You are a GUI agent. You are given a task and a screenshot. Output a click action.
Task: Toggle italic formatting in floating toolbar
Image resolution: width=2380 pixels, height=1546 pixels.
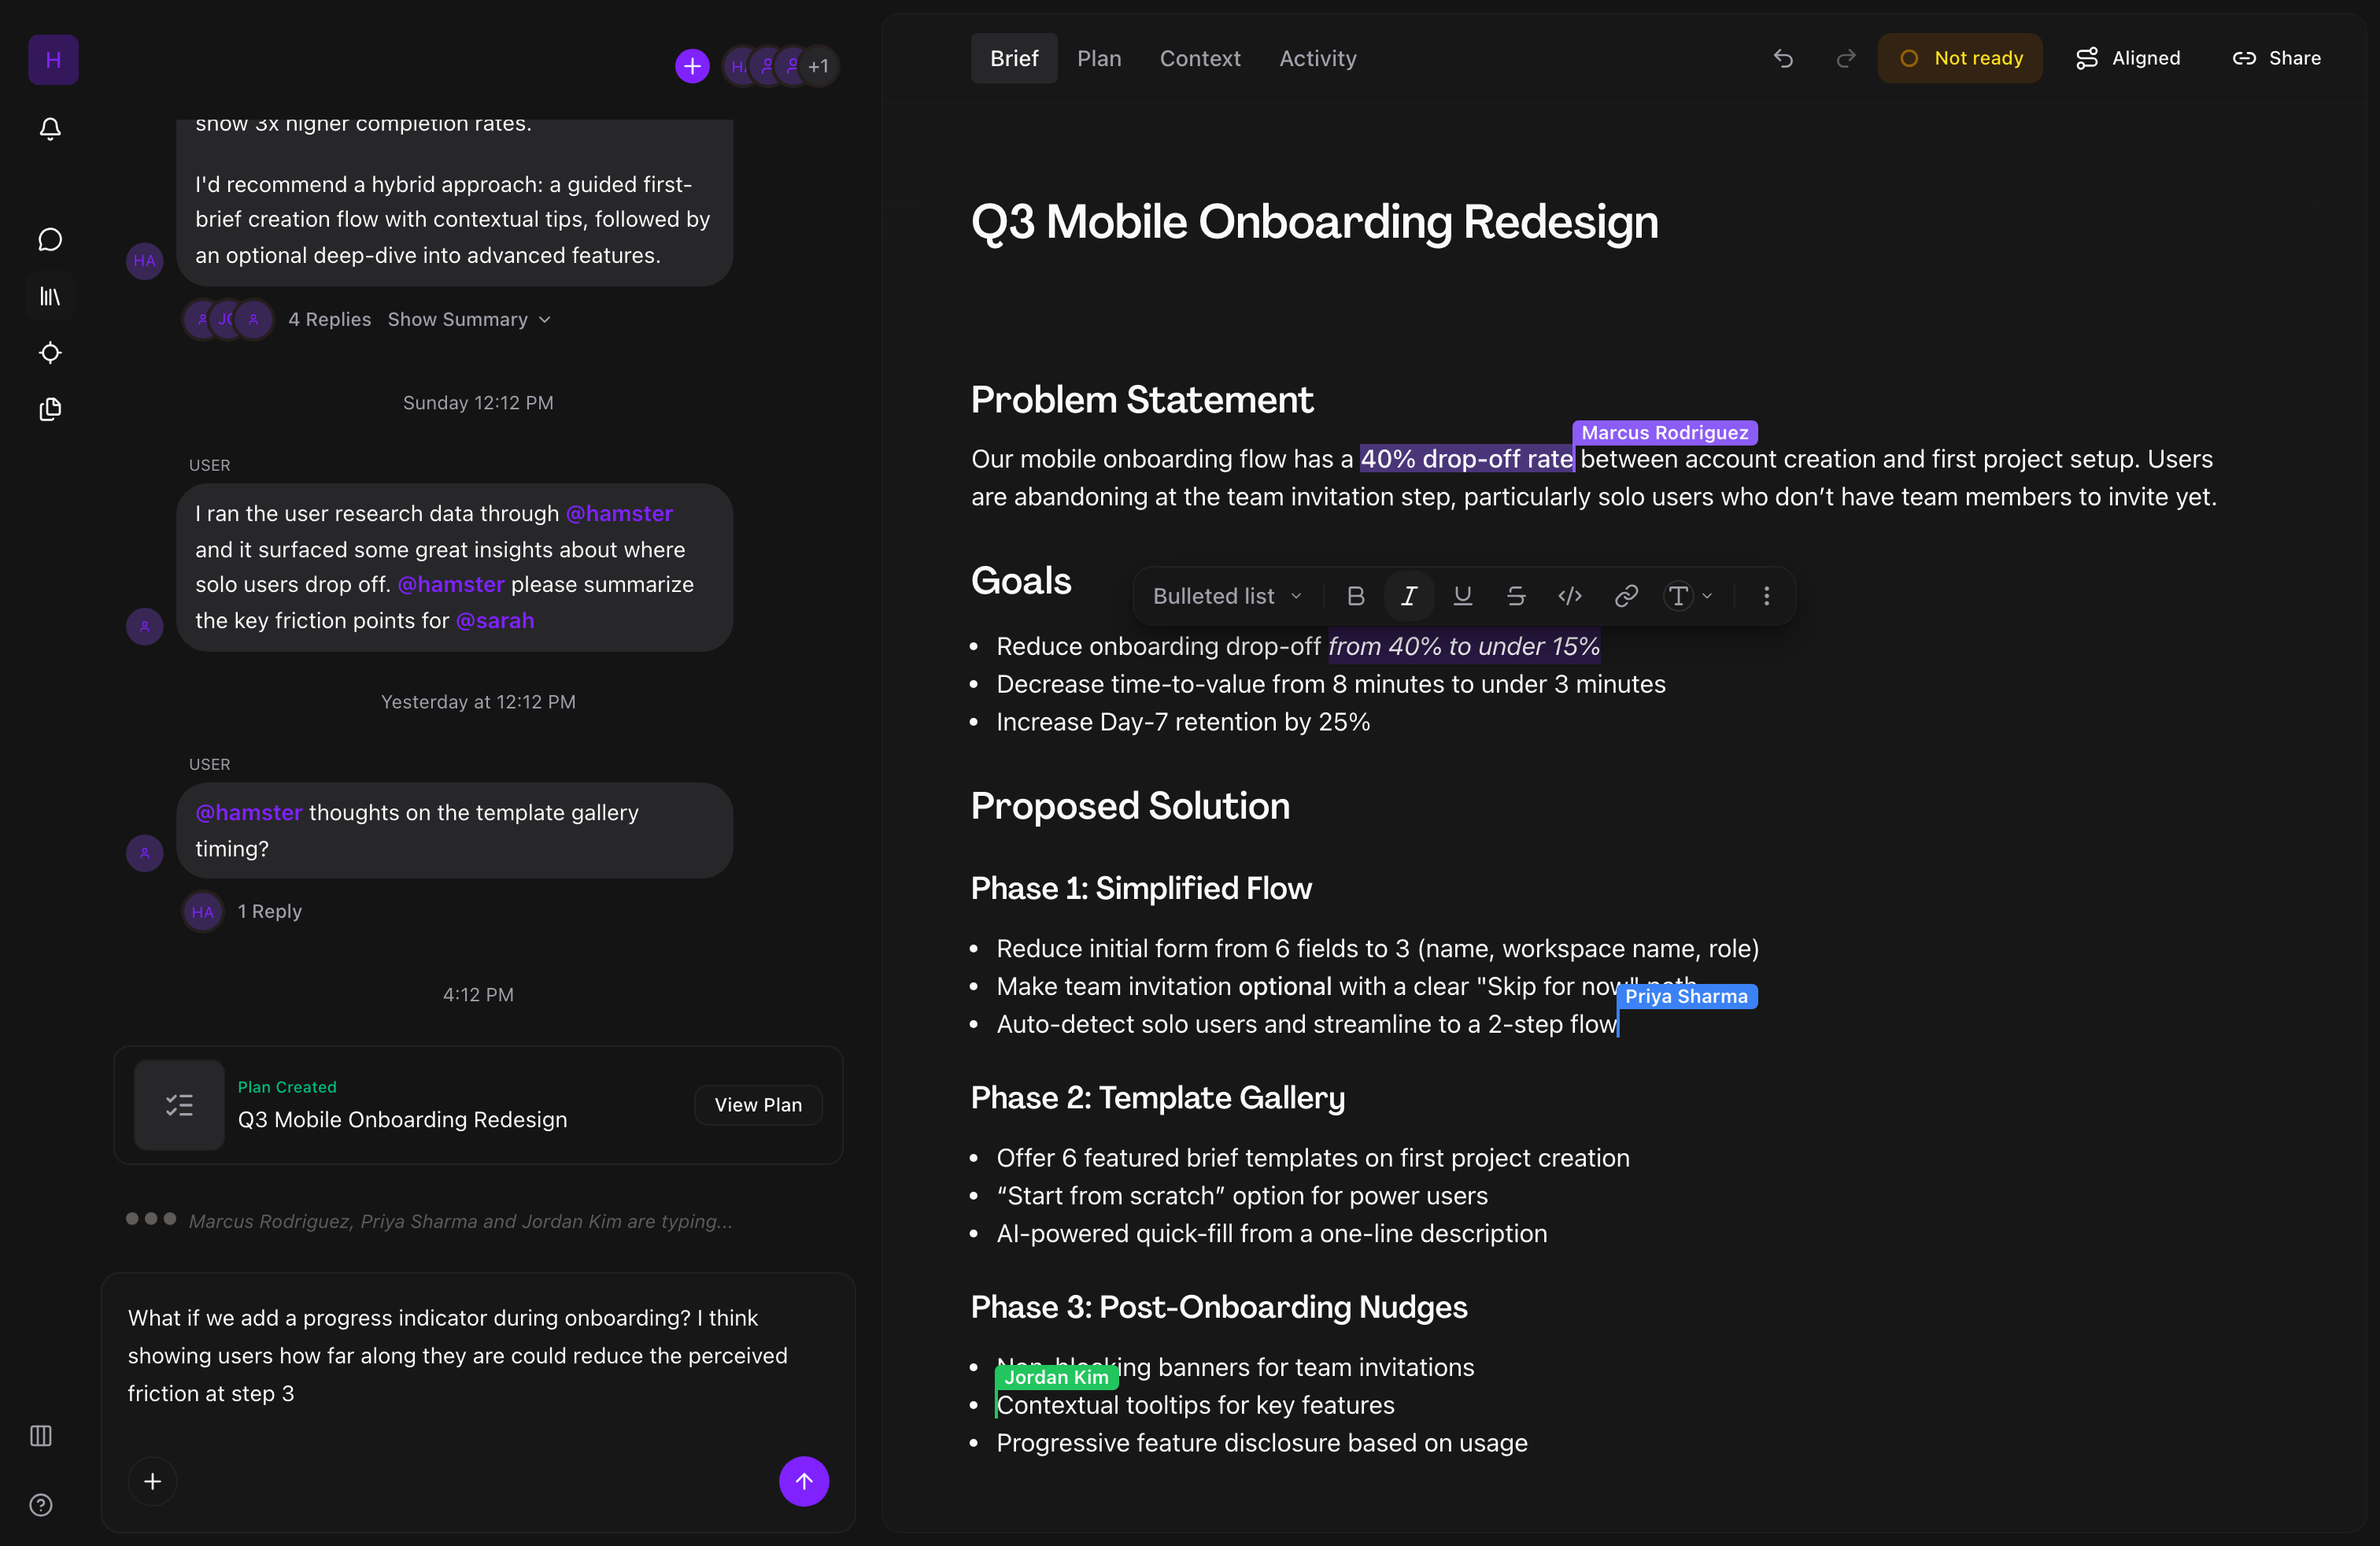(1409, 596)
